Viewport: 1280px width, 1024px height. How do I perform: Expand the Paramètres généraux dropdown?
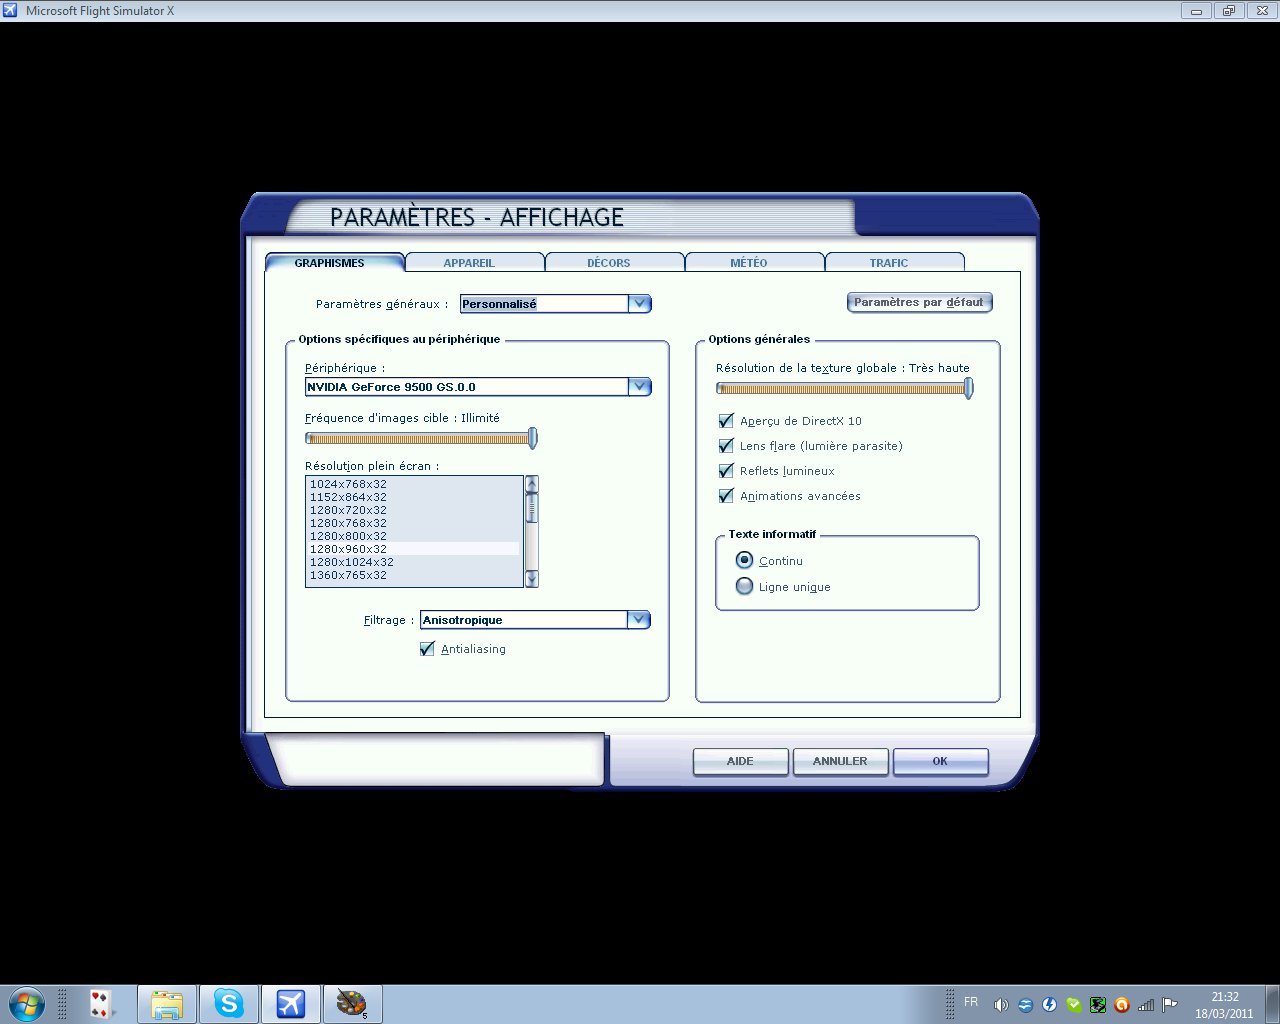(x=639, y=303)
